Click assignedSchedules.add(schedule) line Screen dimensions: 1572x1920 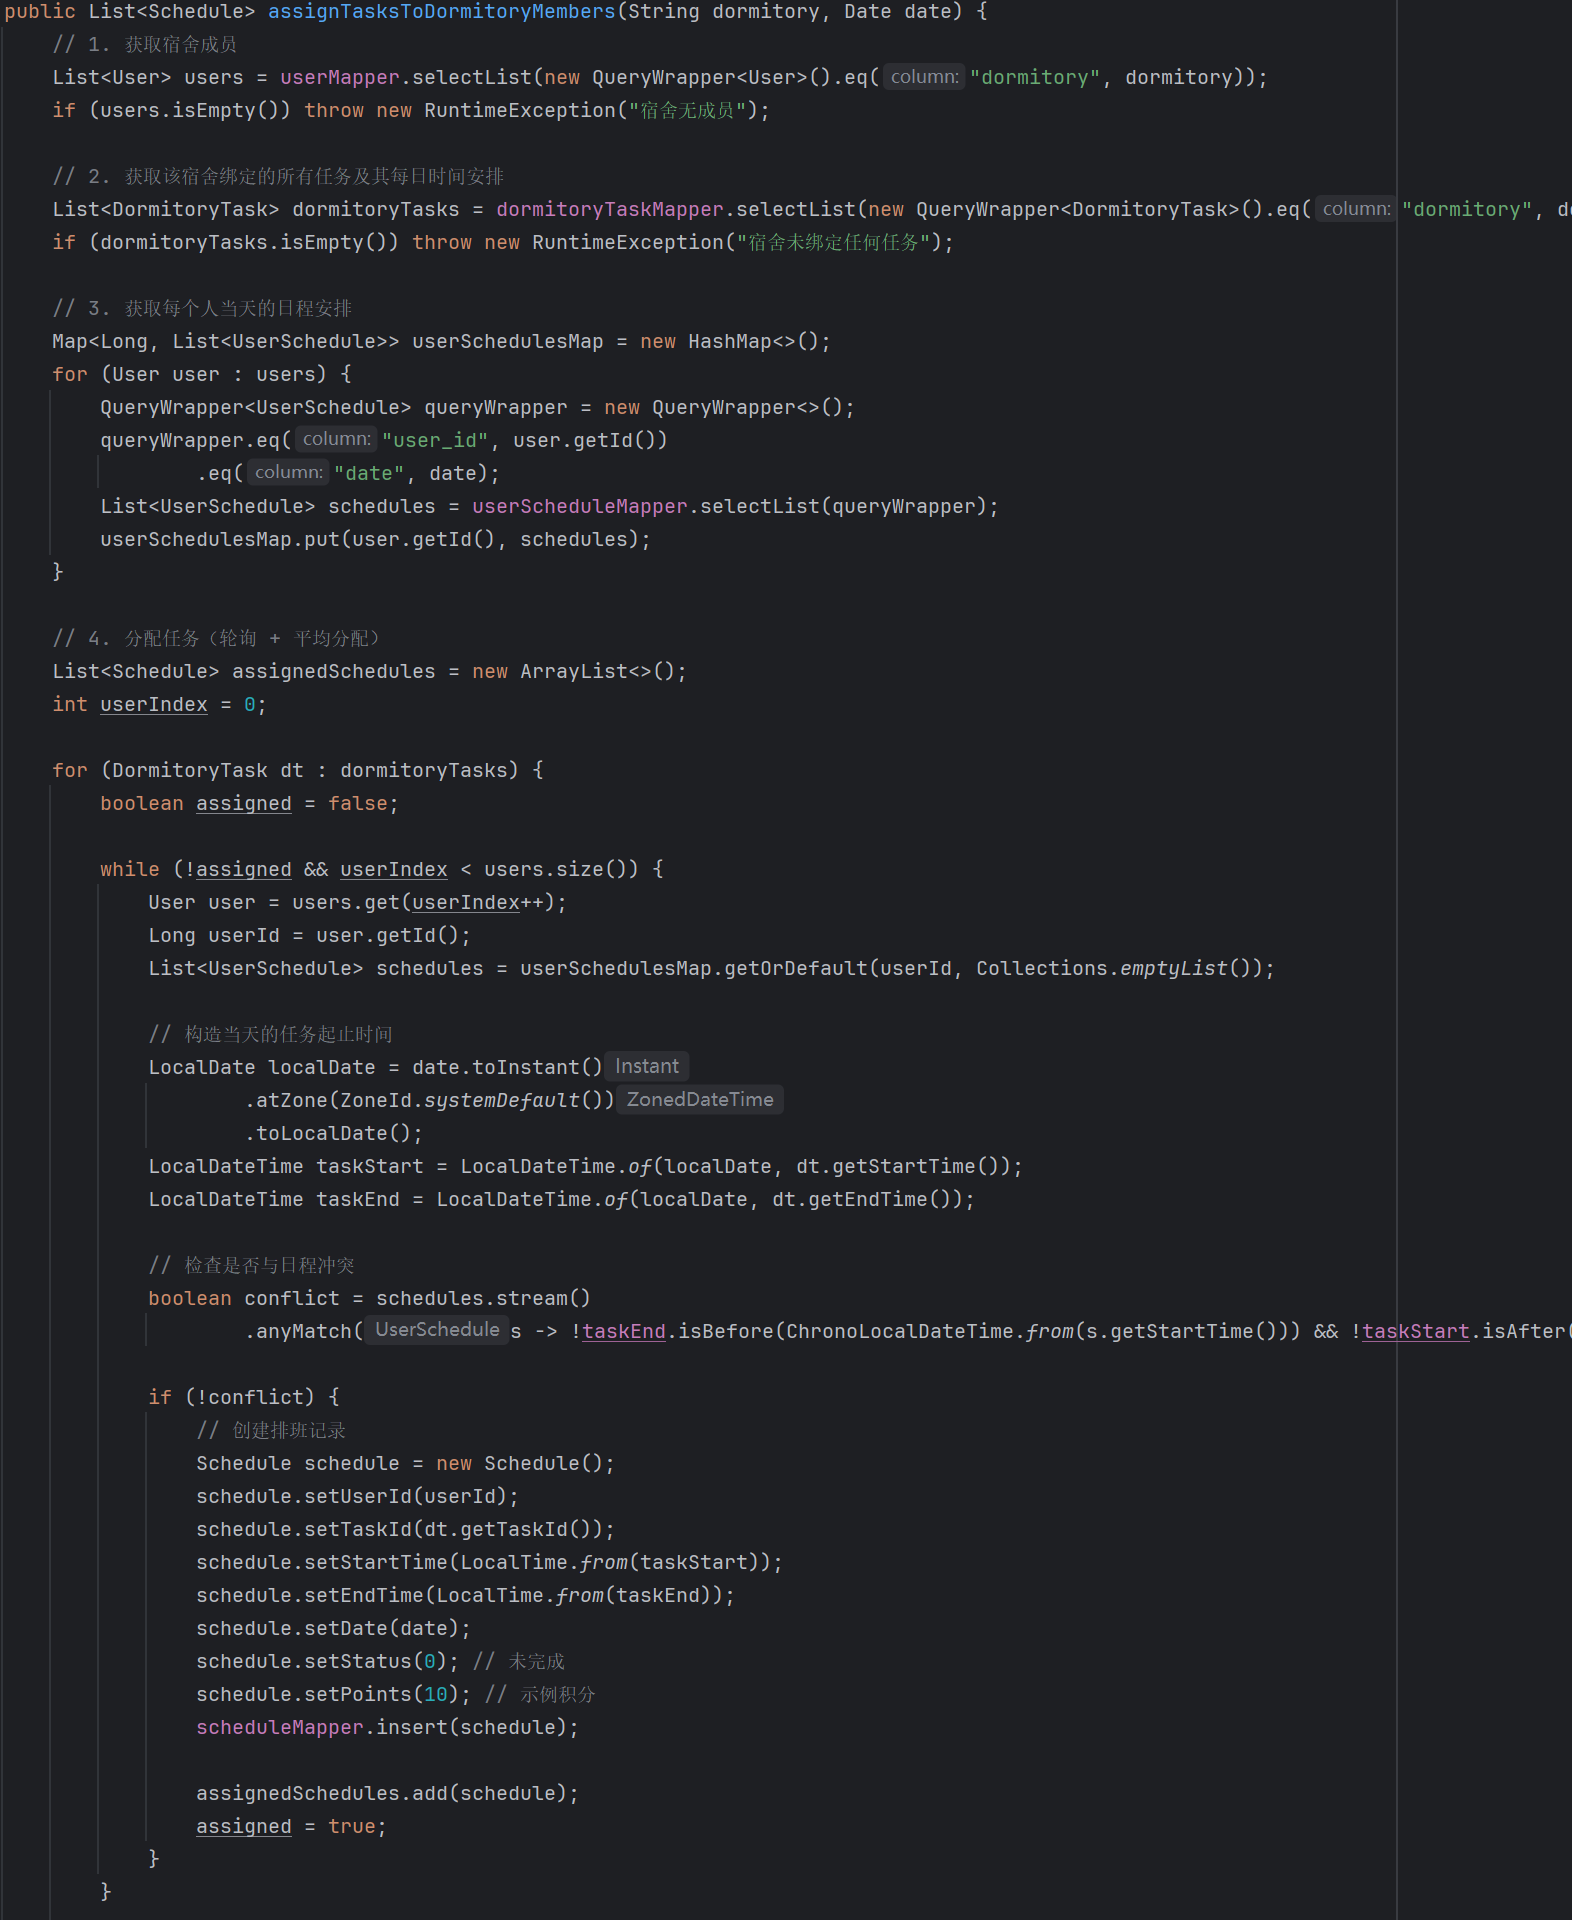(x=387, y=1794)
